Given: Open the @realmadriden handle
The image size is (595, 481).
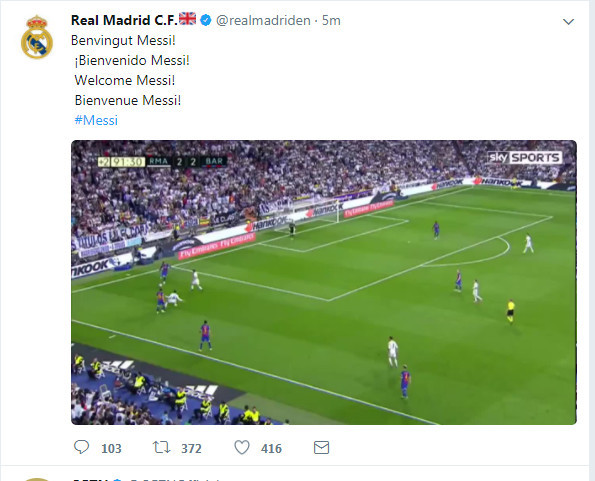Looking at the screenshot, I should pos(263,20).
